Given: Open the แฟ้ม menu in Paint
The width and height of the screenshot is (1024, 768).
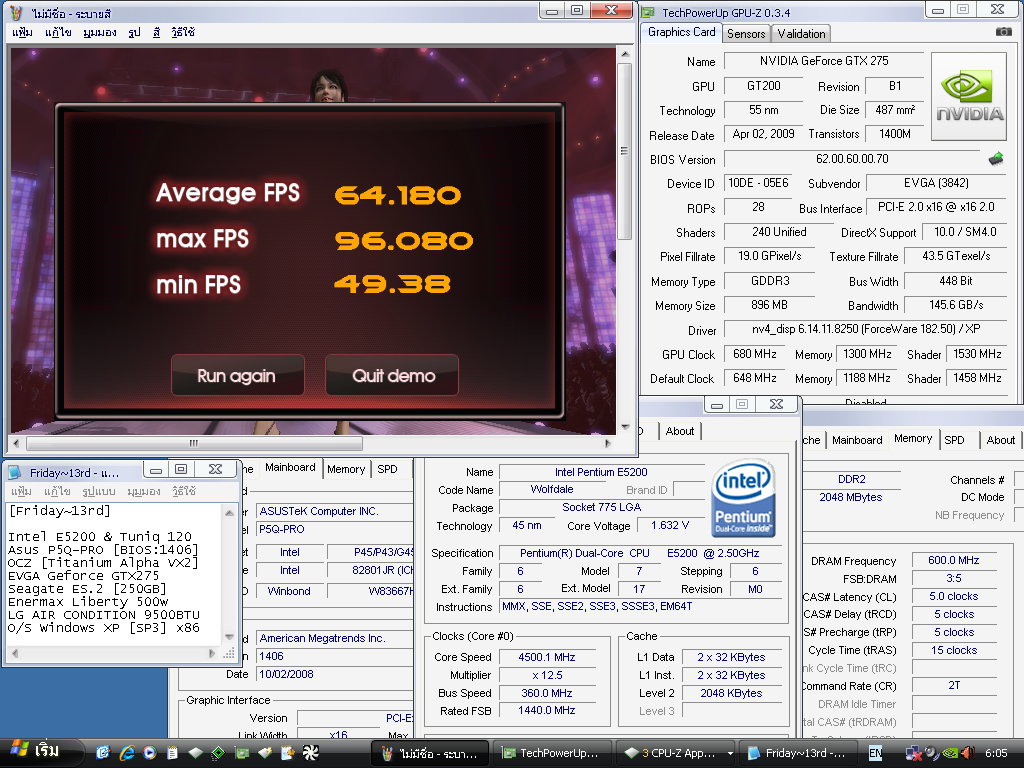Looking at the screenshot, I should click(x=22, y=32).
